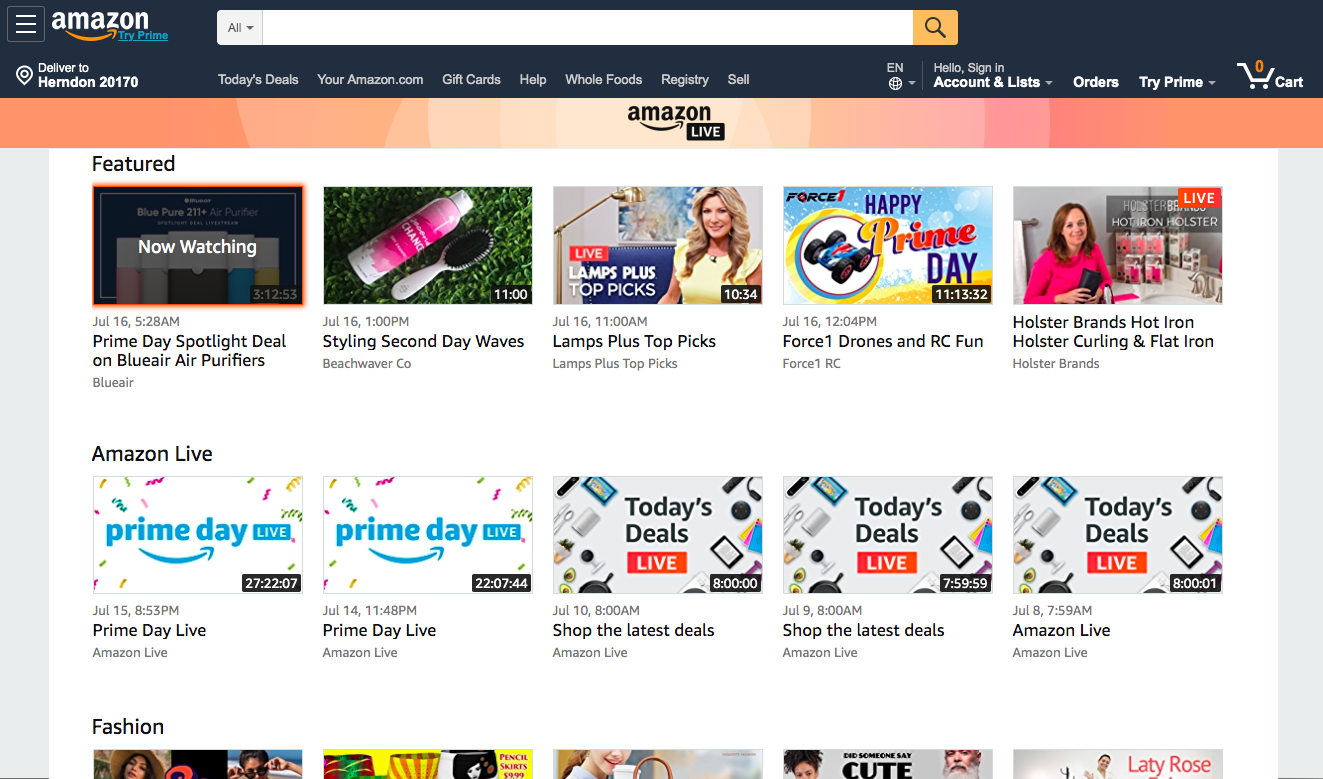The image size is (1323, 779).
Task: Click inside the search text field
Action: pyautogui.click(x=587, y=28)
